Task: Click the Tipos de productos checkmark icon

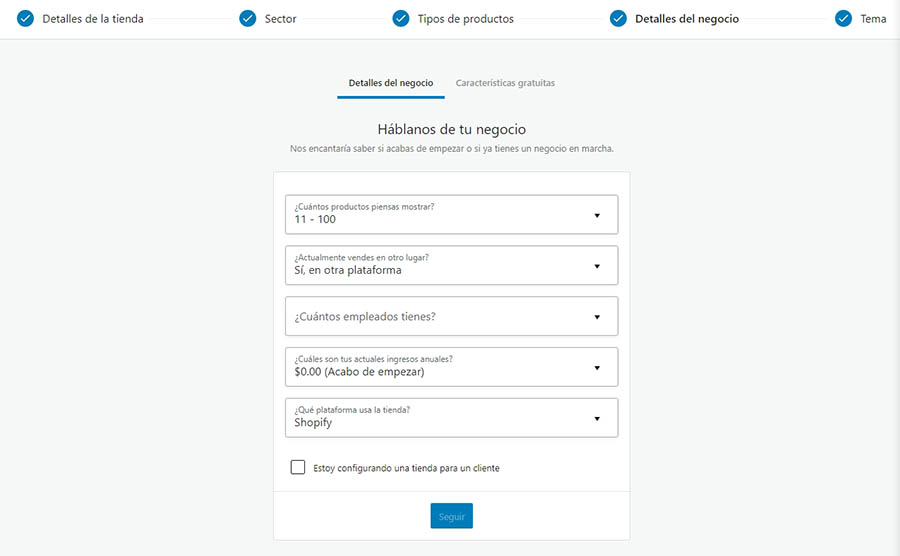Action: [x=401, y=18]
